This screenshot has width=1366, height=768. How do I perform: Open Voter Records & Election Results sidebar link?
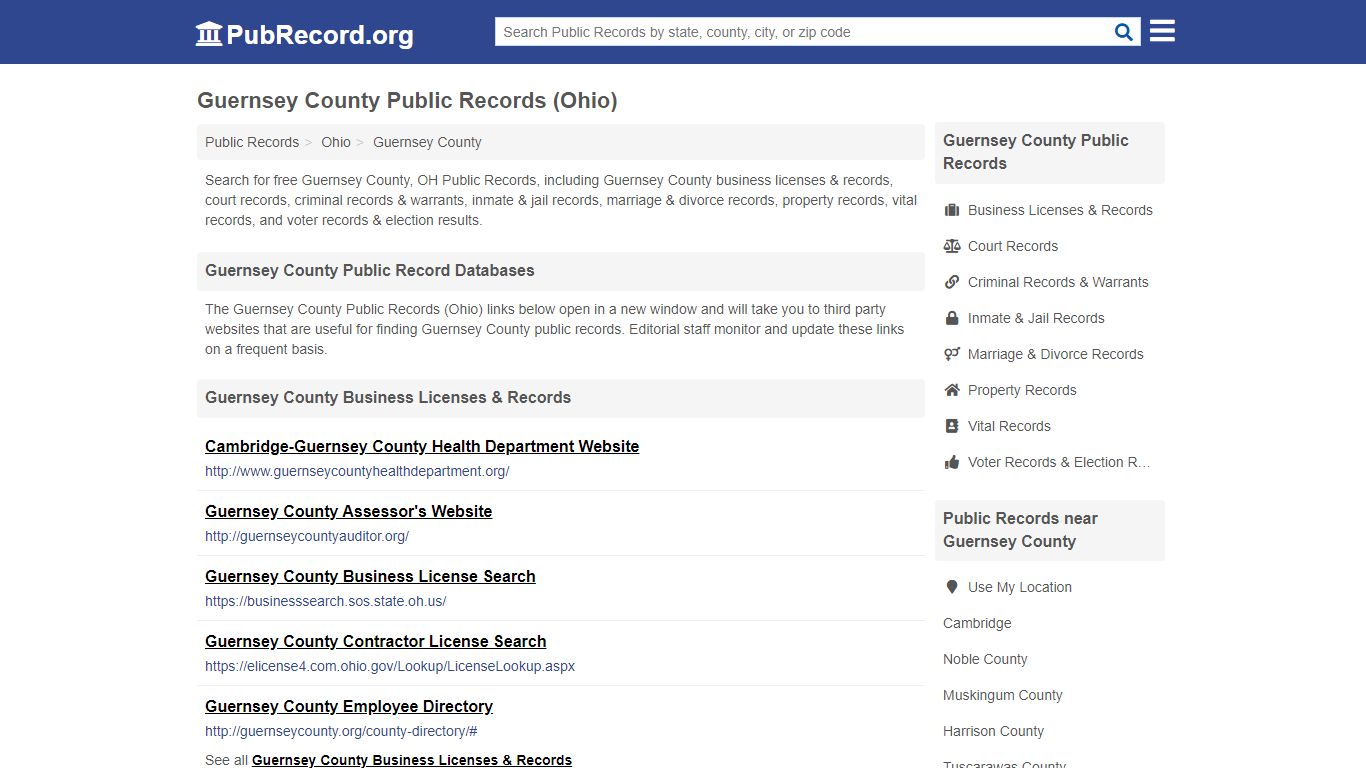pos(1059,462)
